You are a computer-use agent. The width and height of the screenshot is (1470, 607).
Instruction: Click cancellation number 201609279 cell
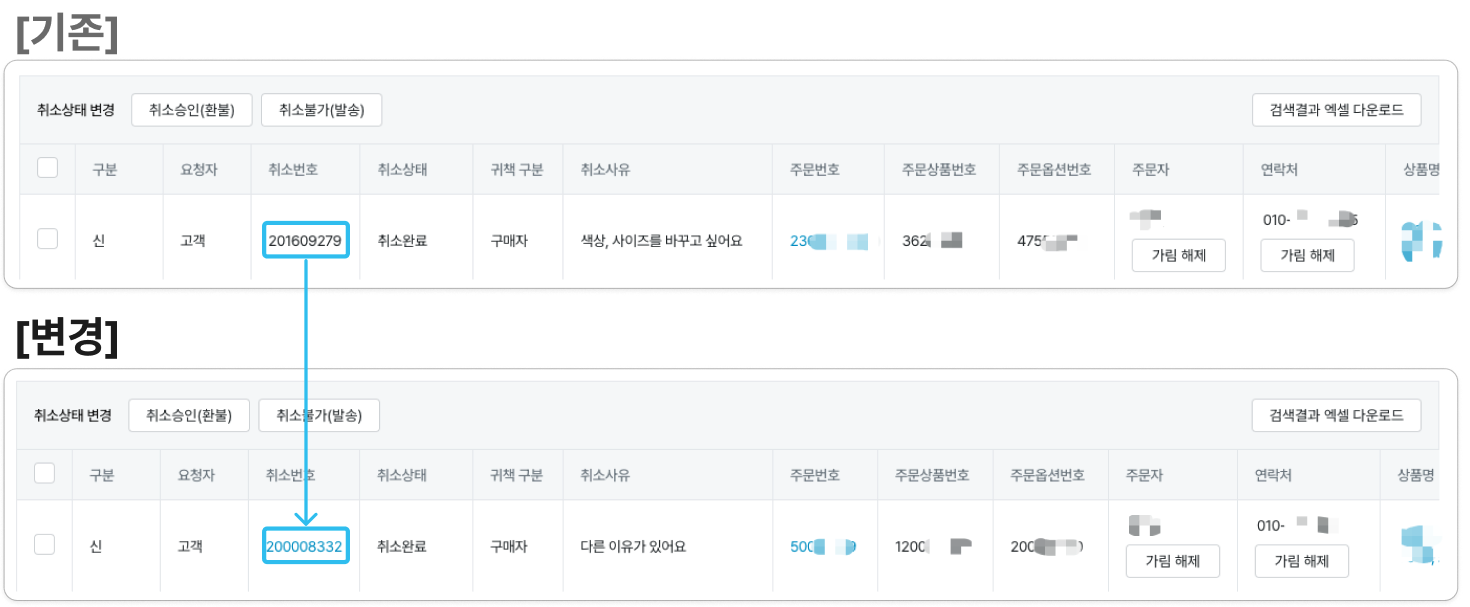coord(305,240)
